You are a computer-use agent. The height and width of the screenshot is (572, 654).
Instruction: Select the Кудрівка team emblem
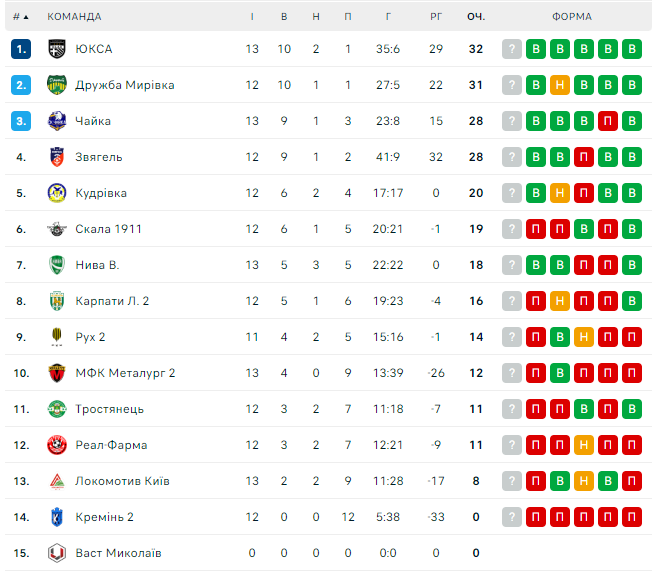56,193
